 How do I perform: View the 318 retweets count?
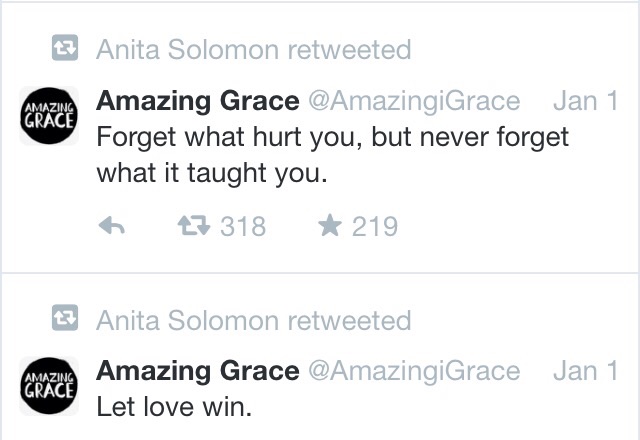click(x=243, y=227)
